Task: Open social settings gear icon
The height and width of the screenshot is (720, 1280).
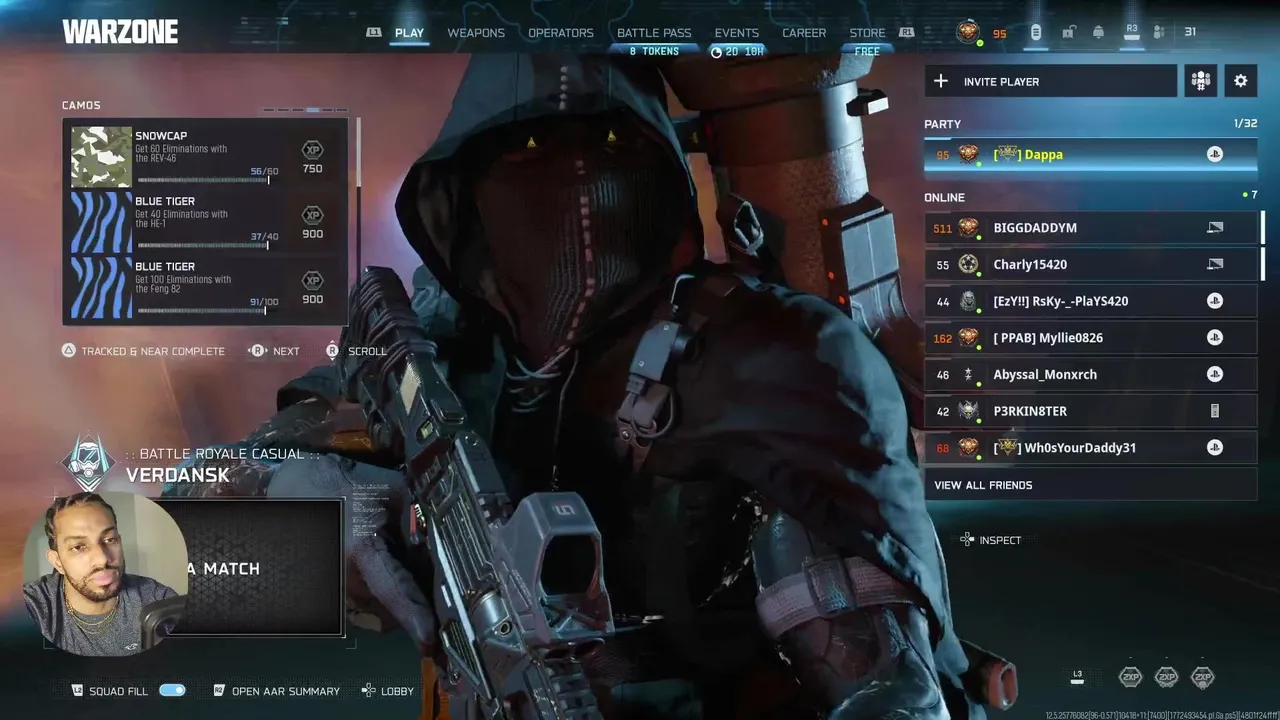Action: click(1241, 81)
